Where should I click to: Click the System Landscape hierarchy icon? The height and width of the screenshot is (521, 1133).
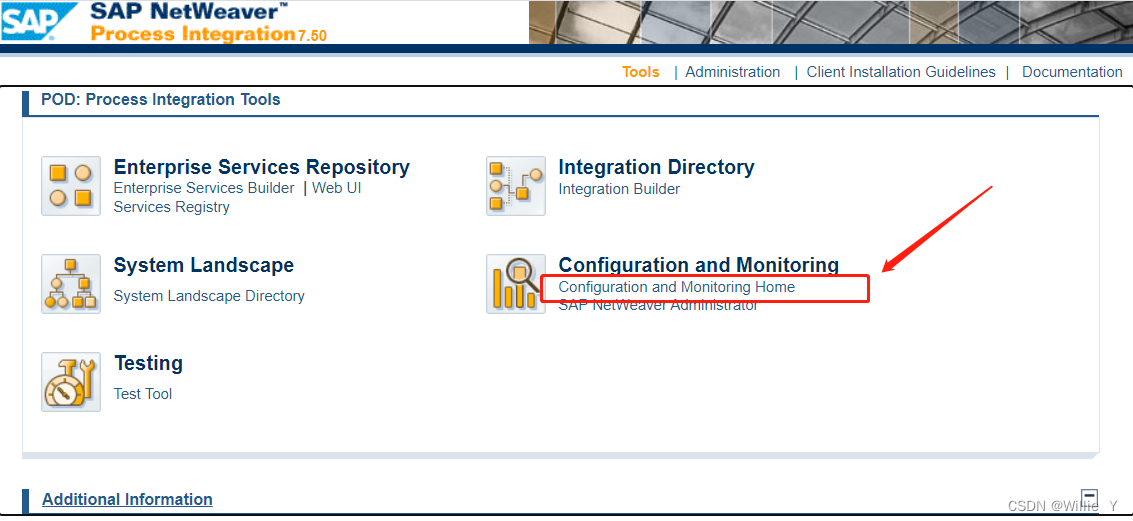pos(71,284)
